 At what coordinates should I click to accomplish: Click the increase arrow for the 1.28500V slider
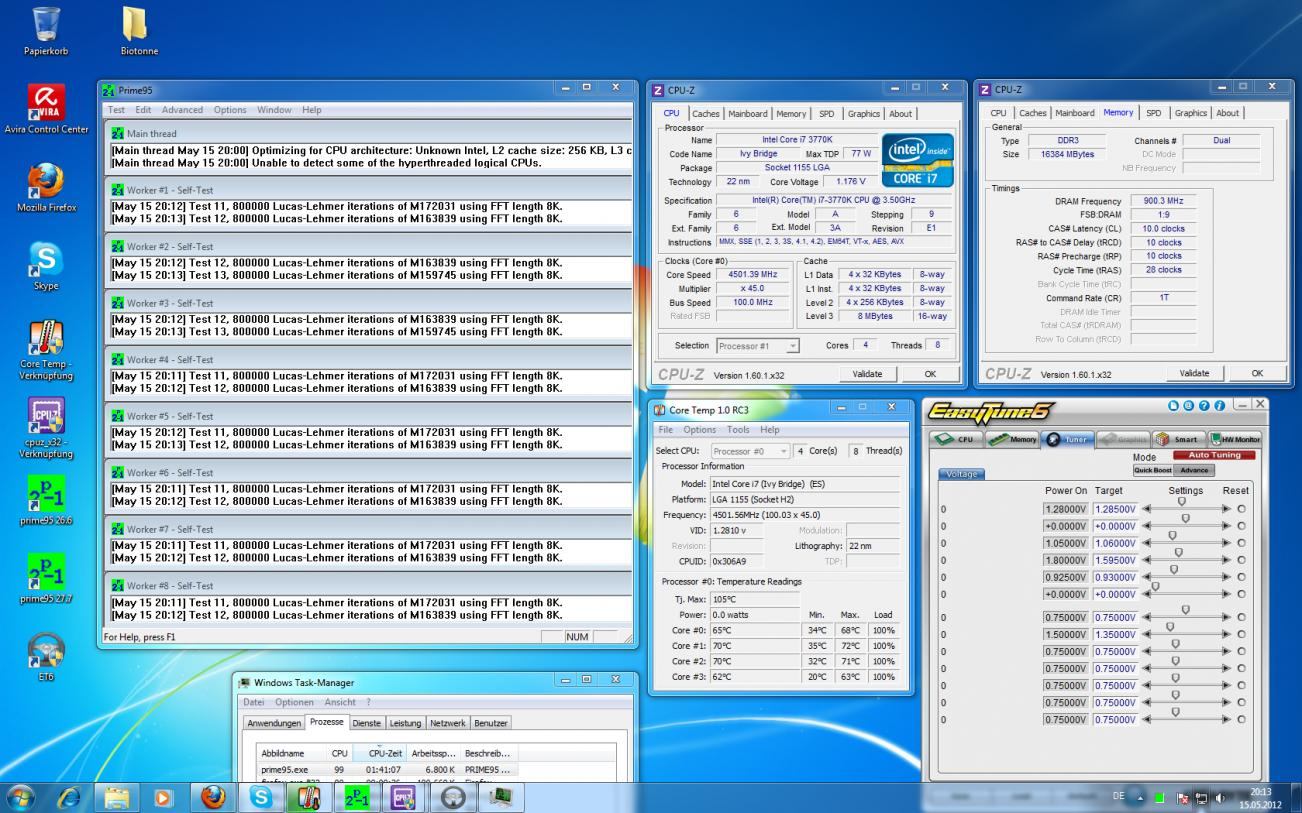1226,509
